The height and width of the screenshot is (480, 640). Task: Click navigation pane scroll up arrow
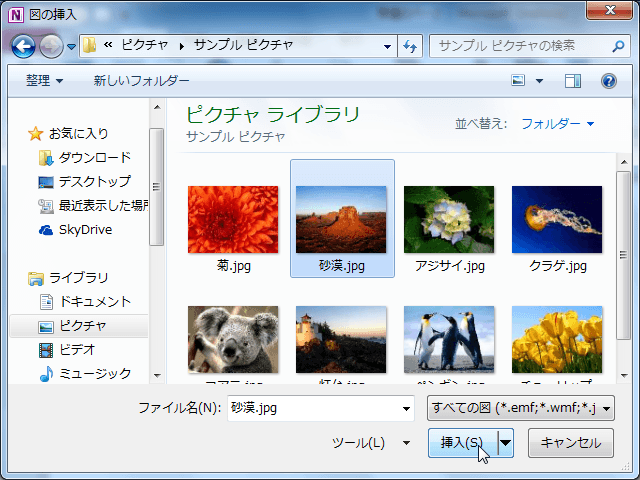pyautogui.click(x=157, y=108)
